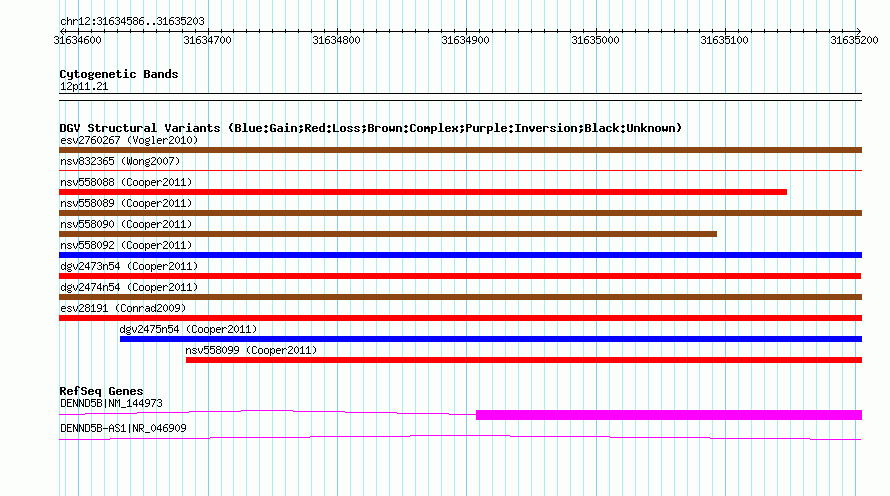Click the DENND5B|NM_144973 gene label

tap(111, 403)
